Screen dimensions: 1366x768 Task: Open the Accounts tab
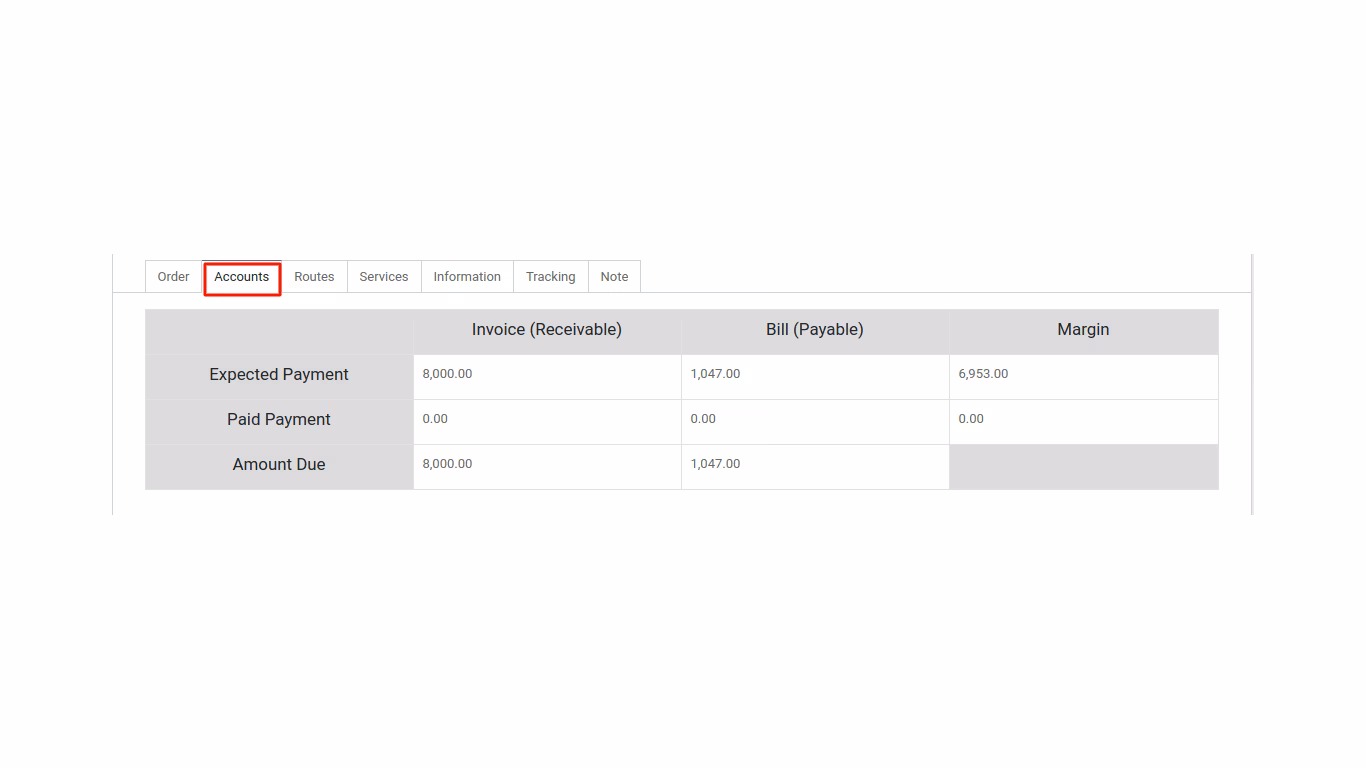(x=242, y=277)
